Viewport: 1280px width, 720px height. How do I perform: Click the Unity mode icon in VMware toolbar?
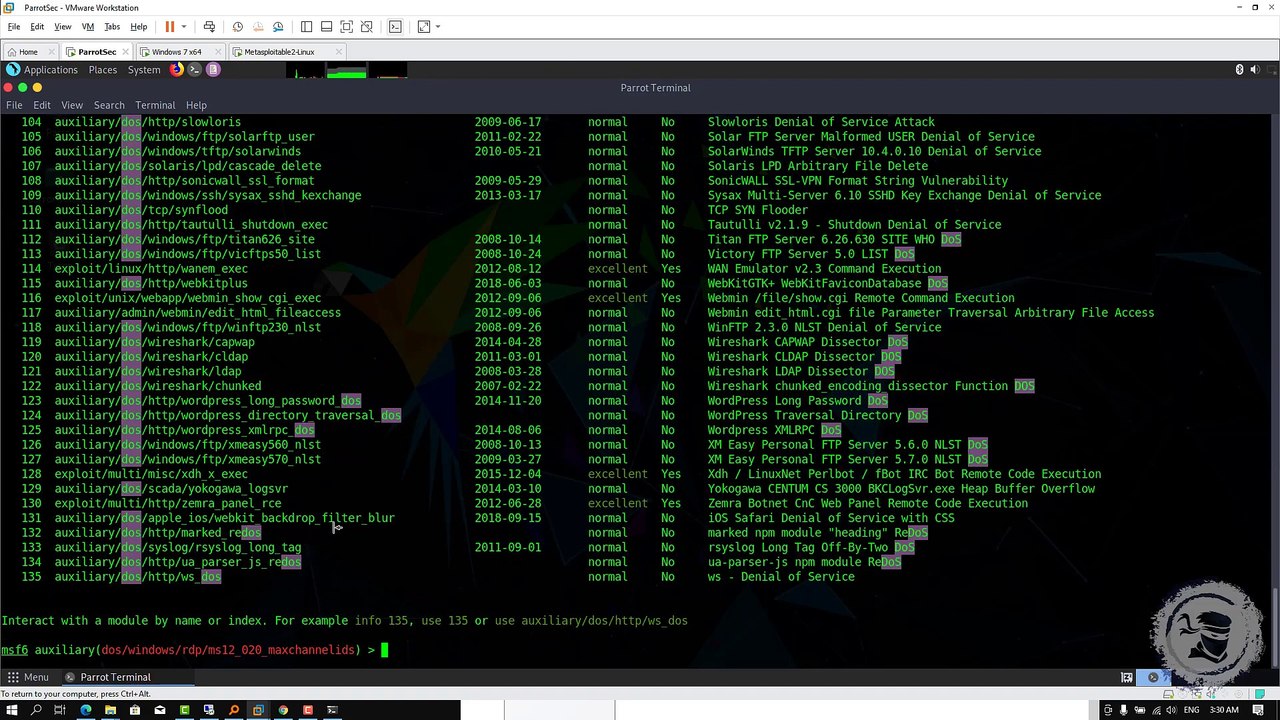point(366,27)
